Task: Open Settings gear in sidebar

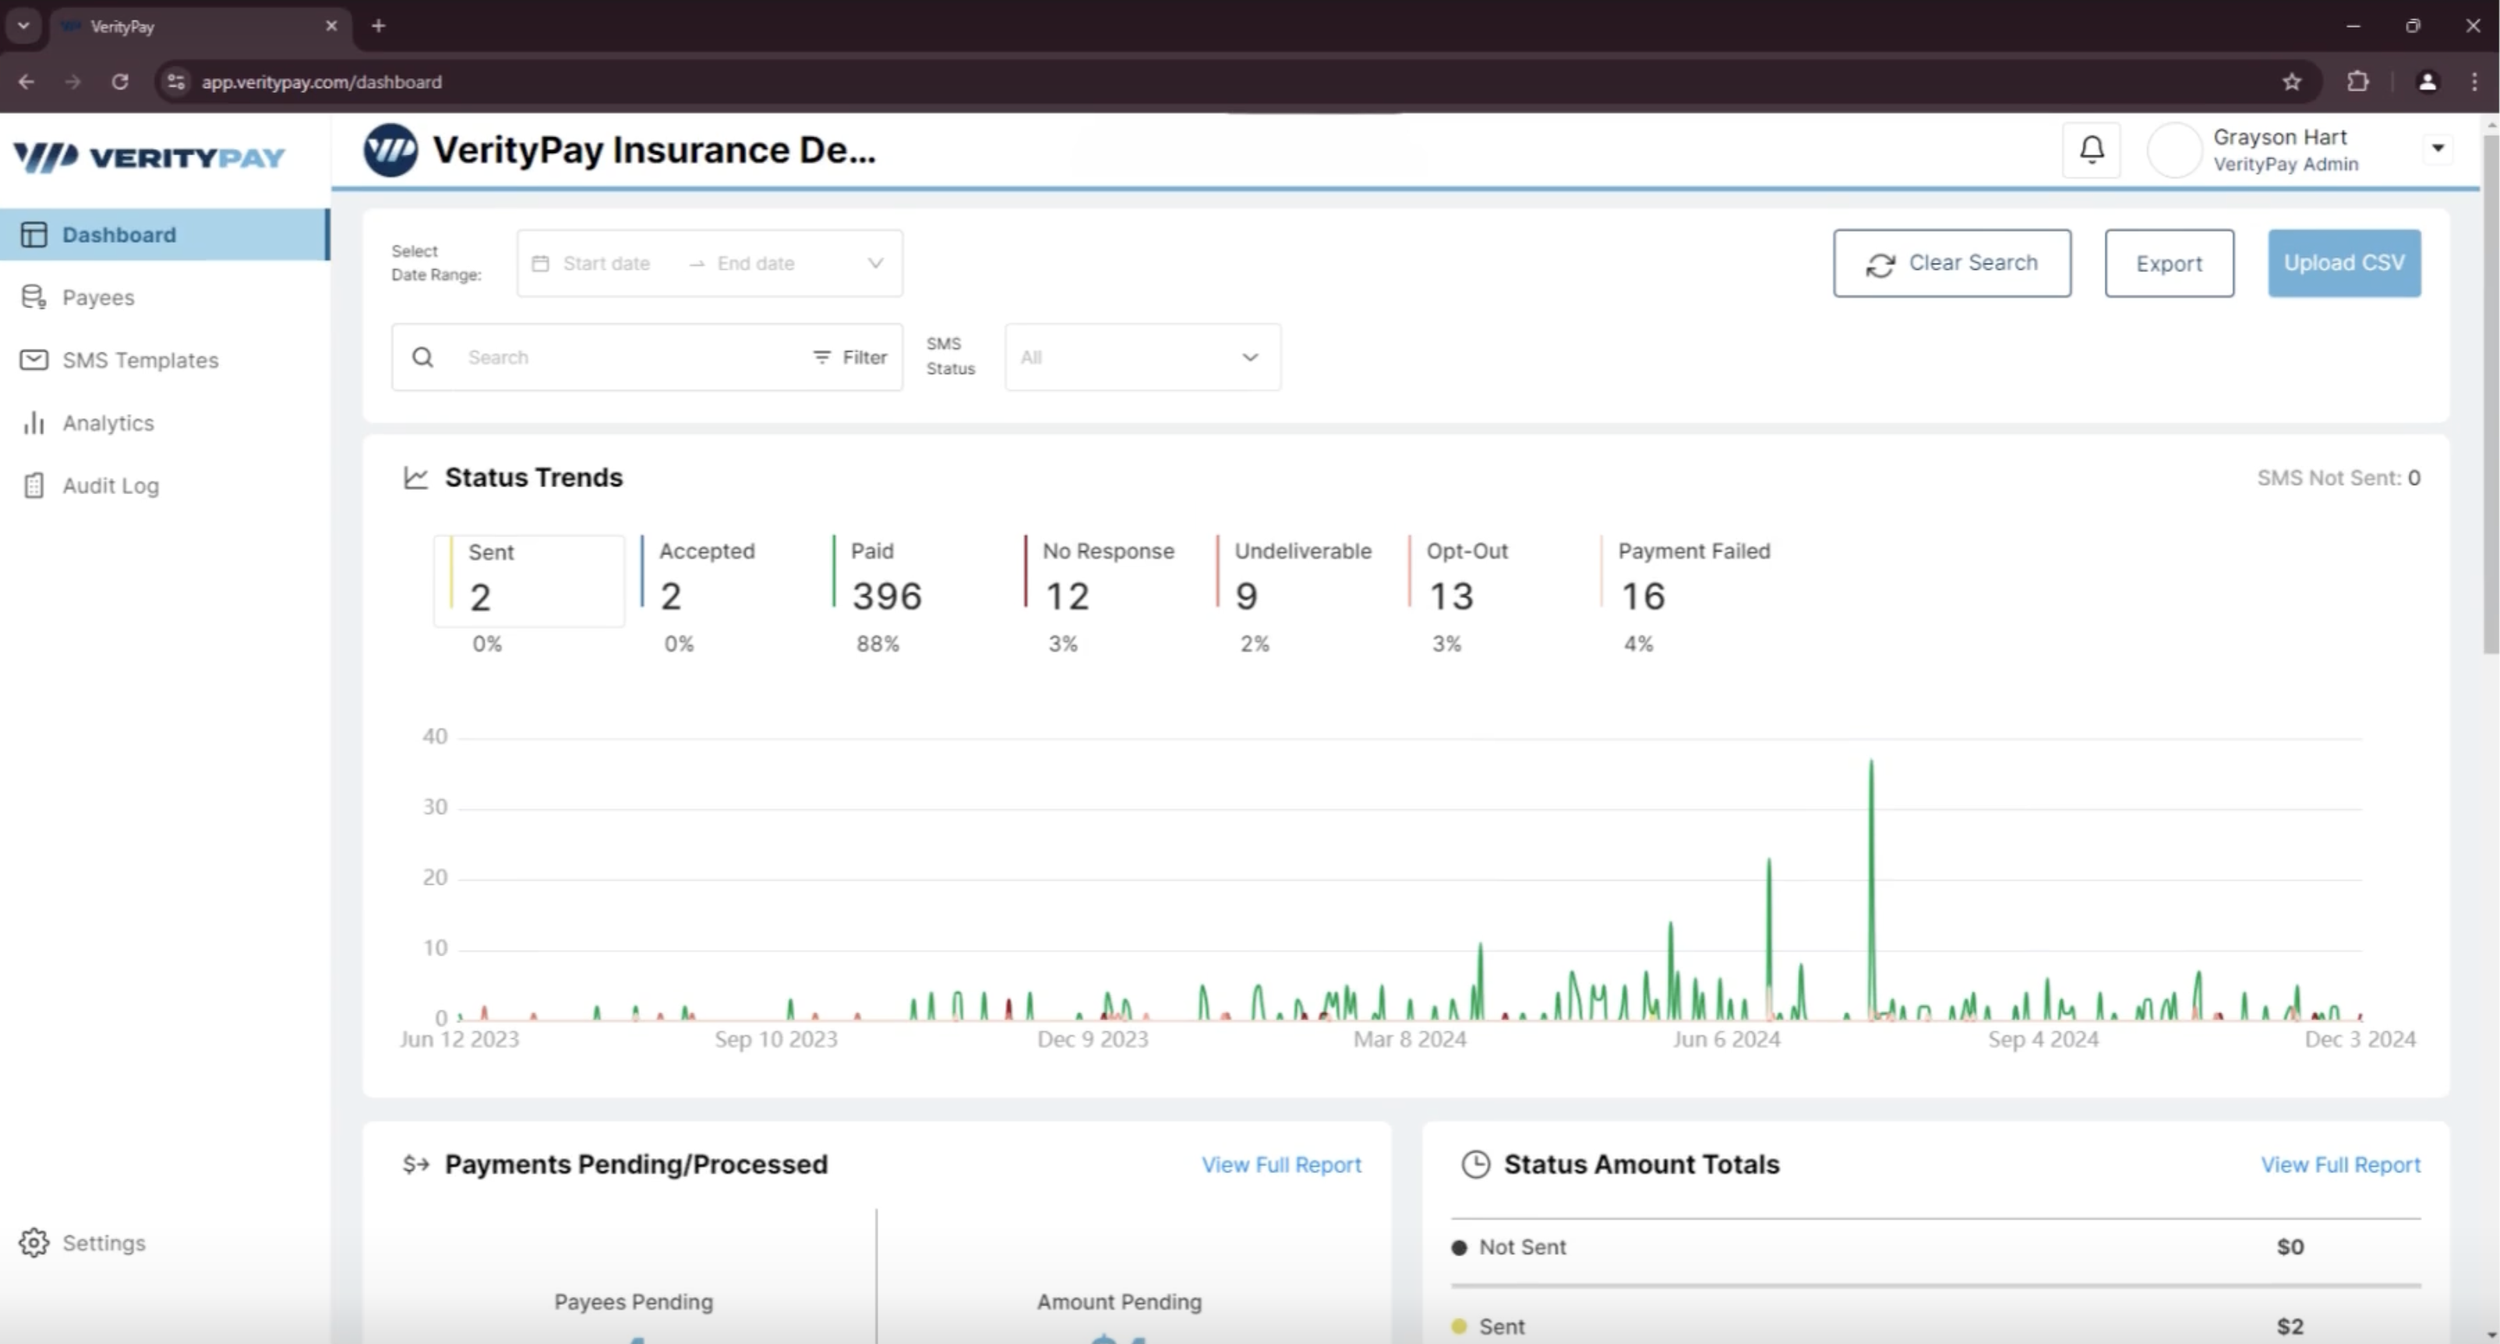Action: (34, 1242)
